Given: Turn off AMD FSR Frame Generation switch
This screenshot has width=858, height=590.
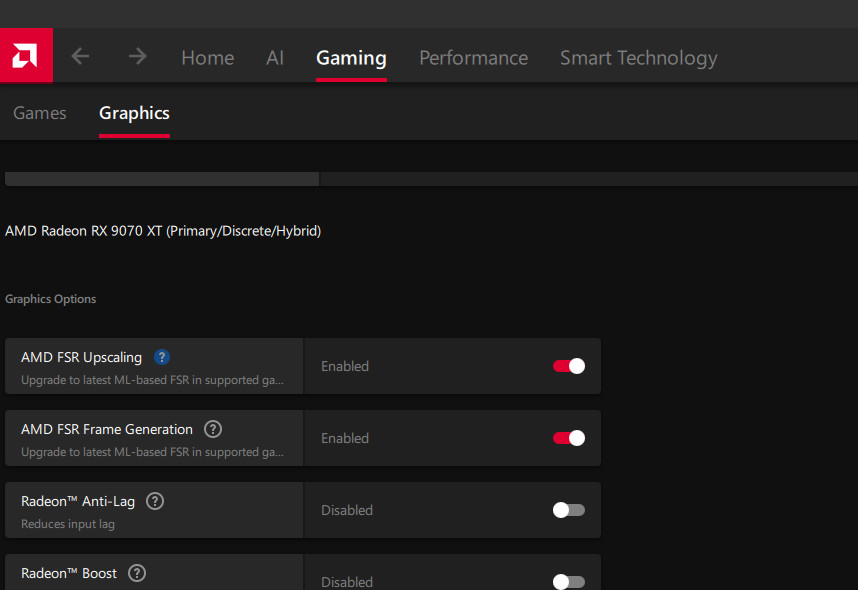Looking at the screenshot, I should coord(568,438).
